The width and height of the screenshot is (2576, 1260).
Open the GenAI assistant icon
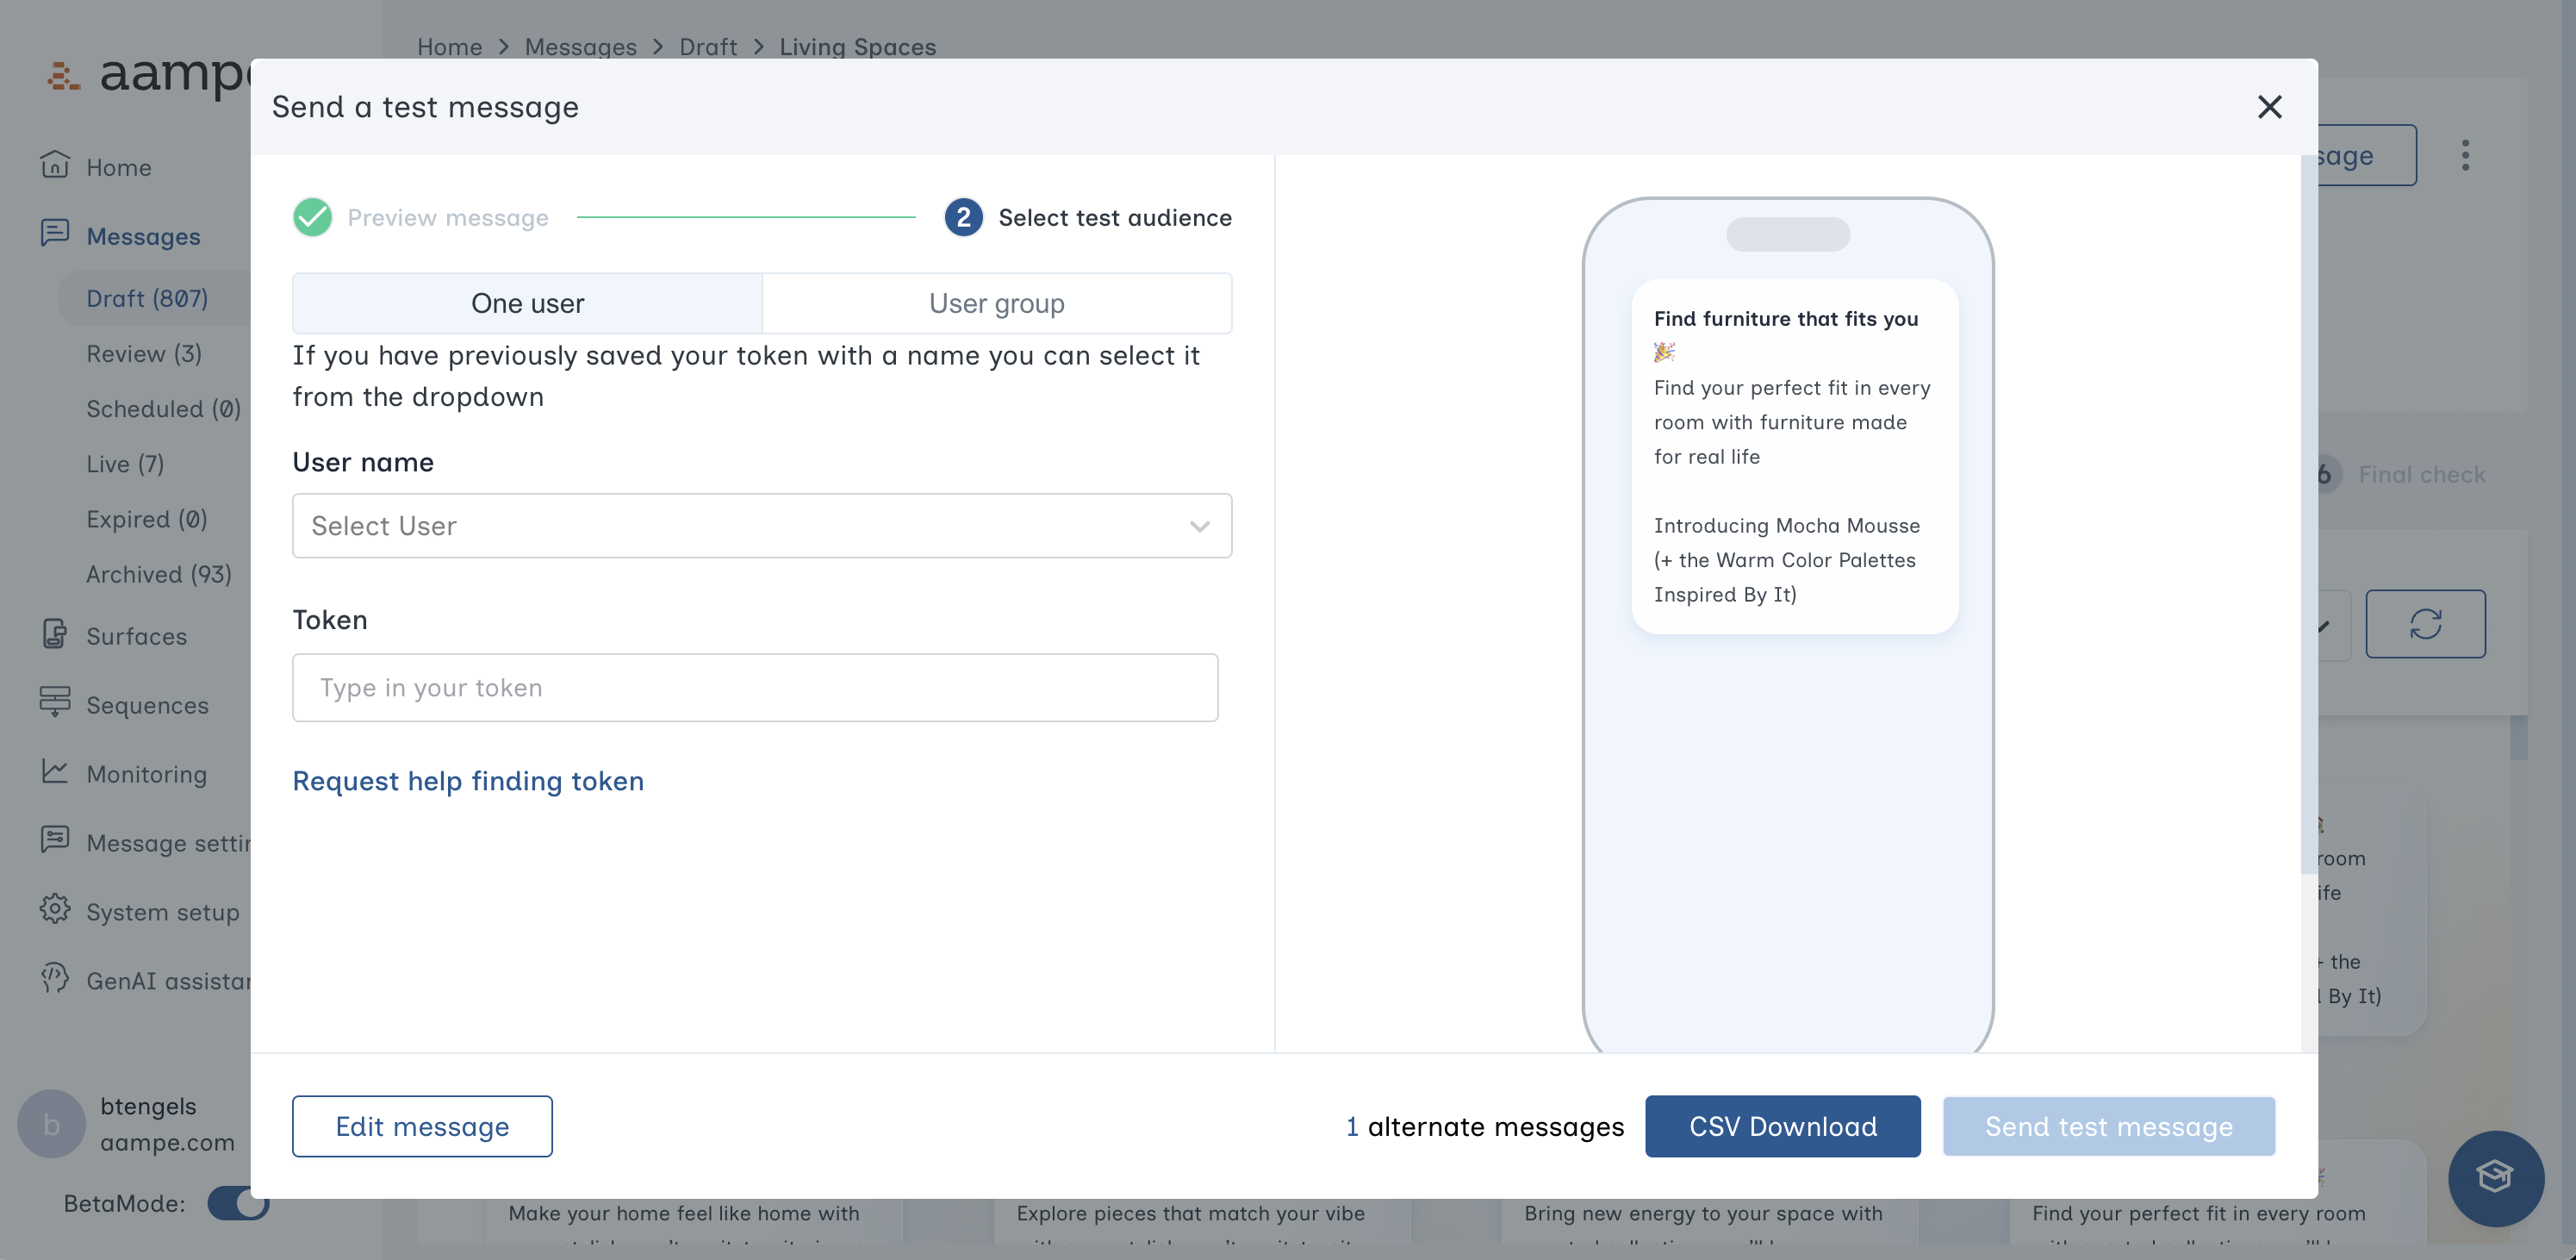(x=55, y=979)
